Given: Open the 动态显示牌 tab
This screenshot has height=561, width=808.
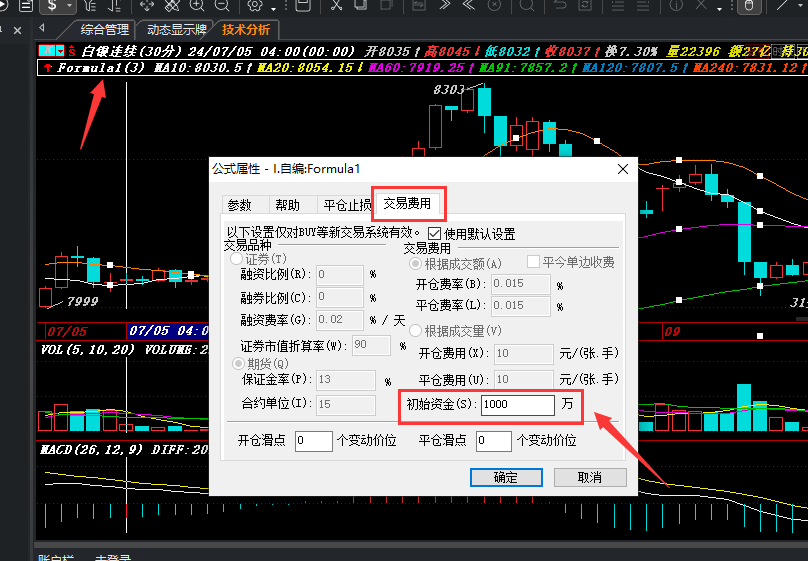Looking at the screenshot, I should tap(177, 30).
